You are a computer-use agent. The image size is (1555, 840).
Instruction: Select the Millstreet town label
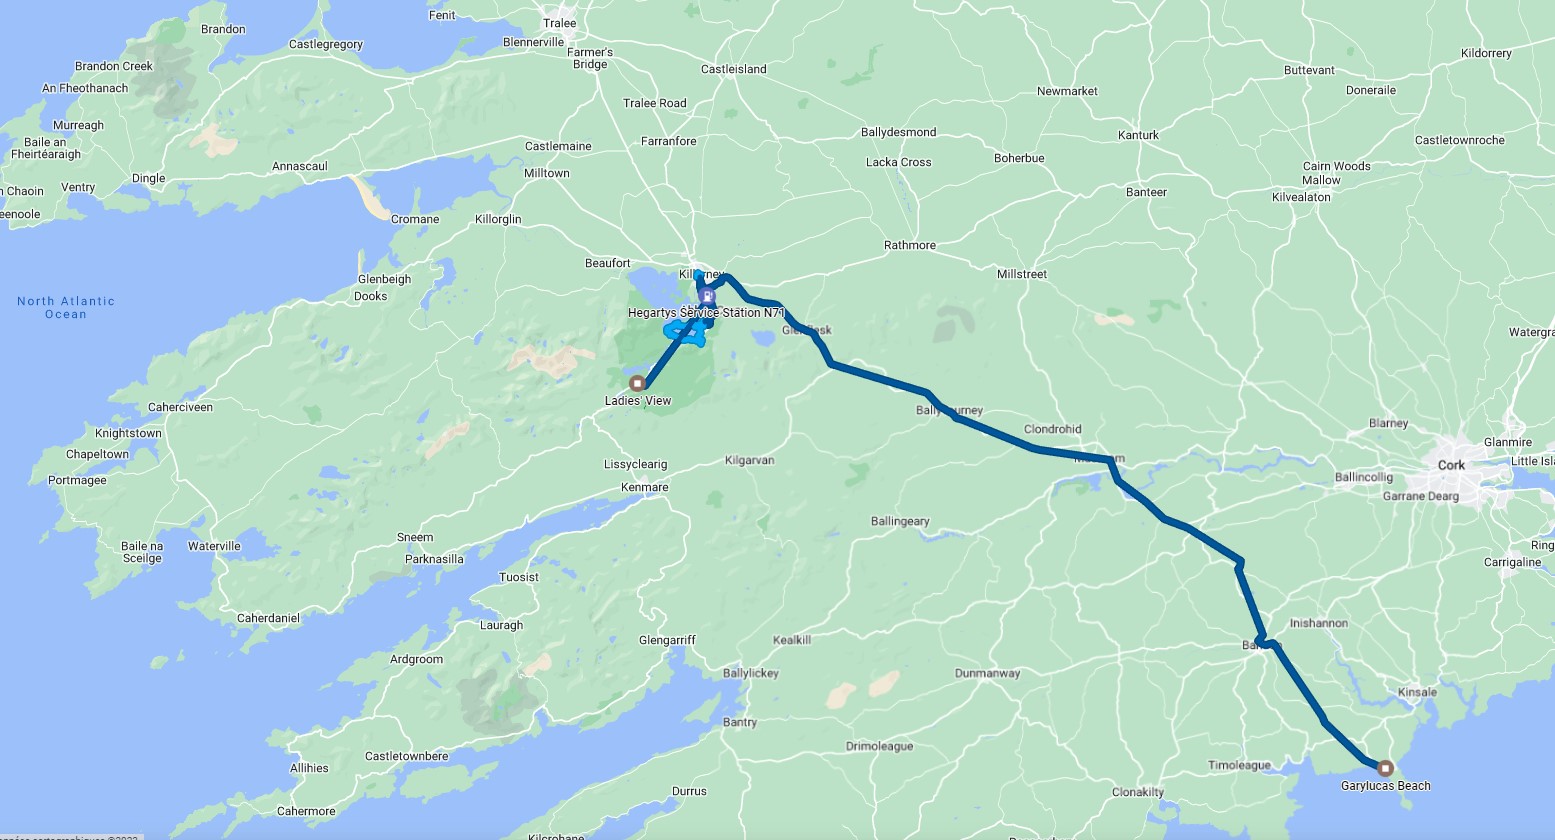(x=1021, y=274)
